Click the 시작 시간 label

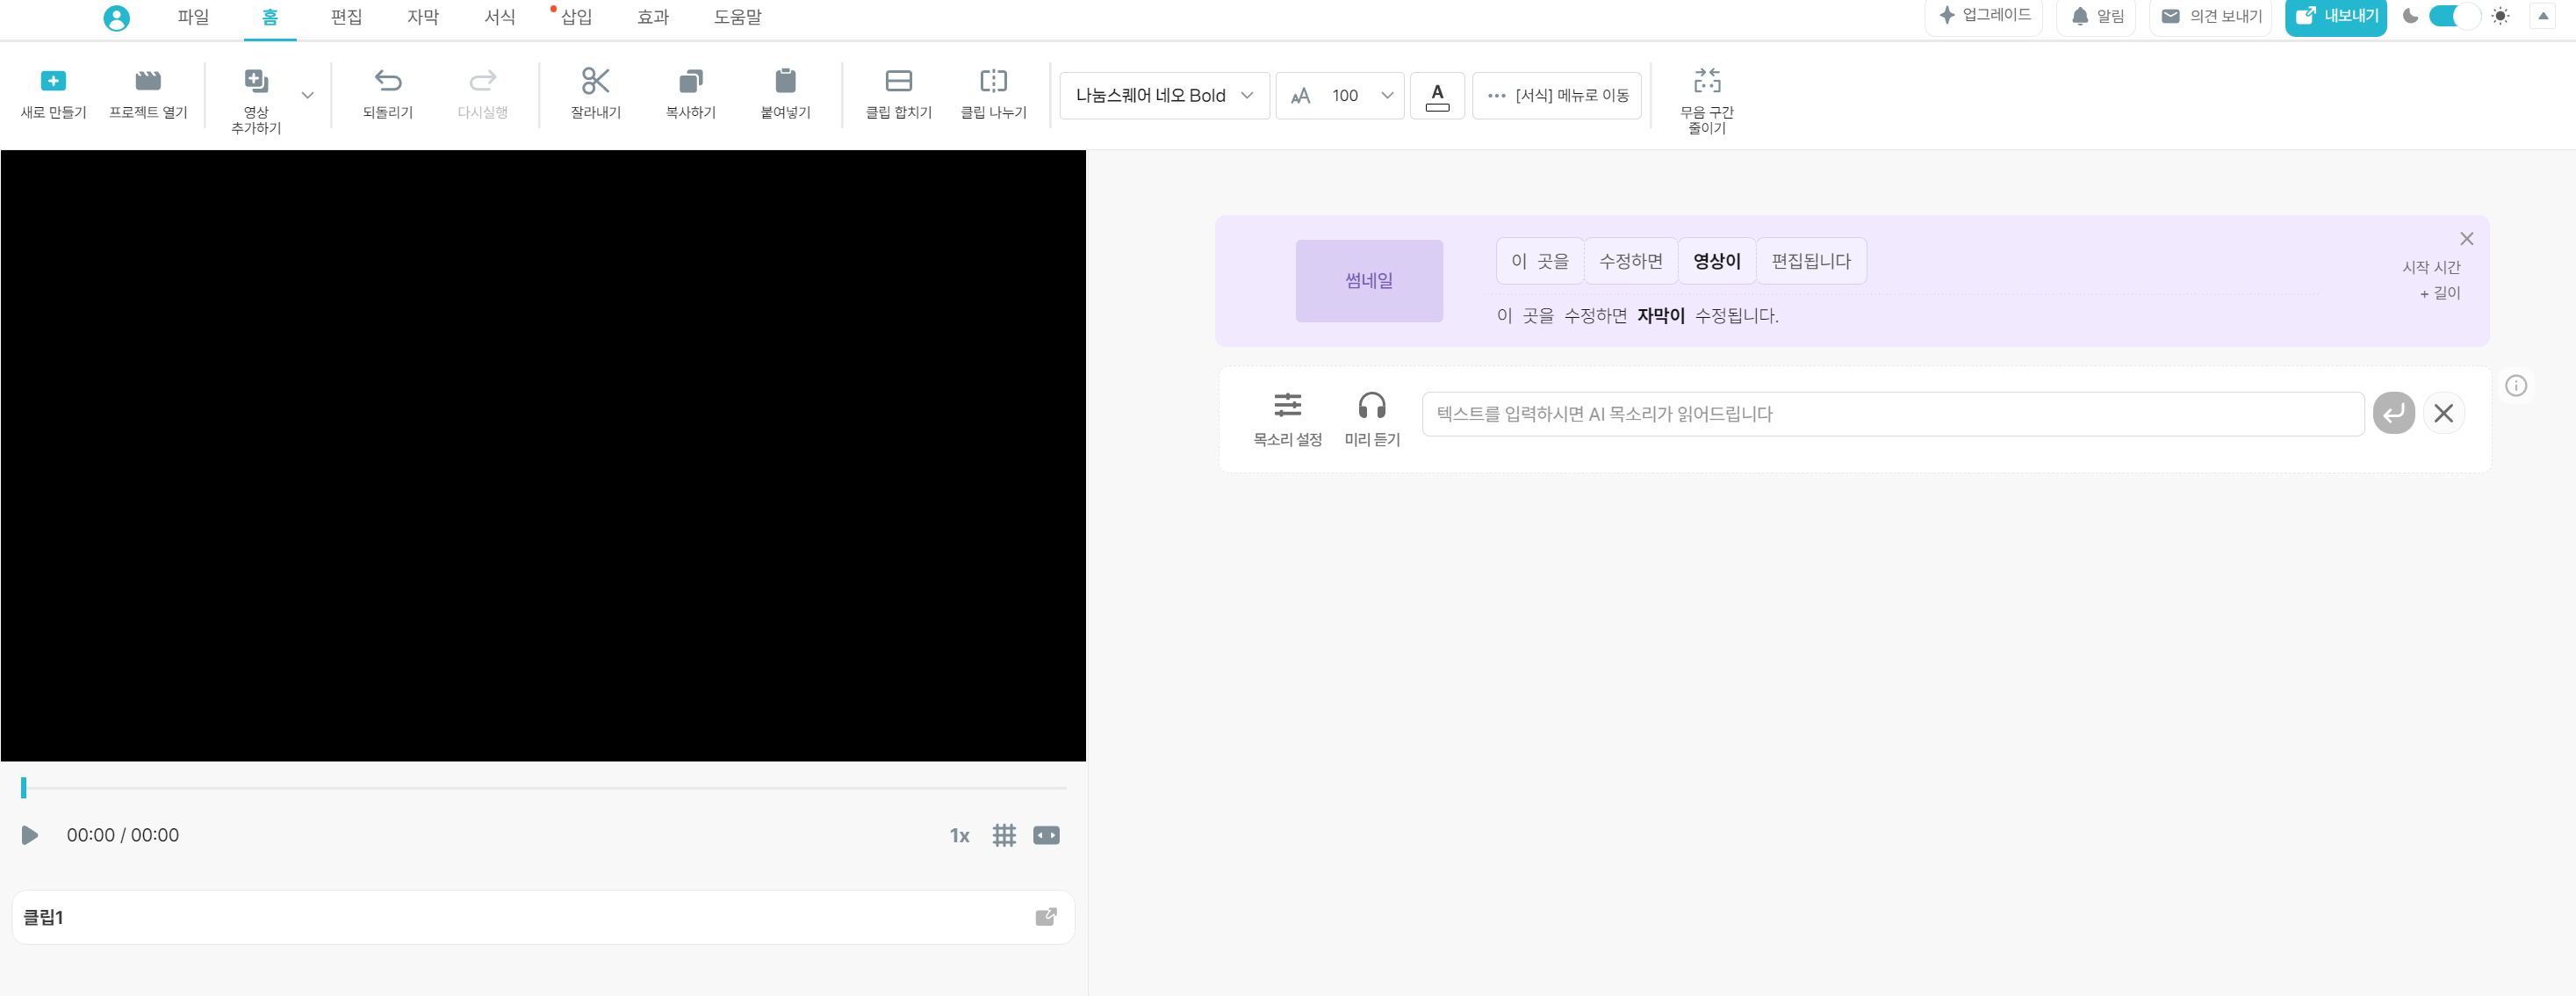pyautogui.click(x=2431, y=267)
